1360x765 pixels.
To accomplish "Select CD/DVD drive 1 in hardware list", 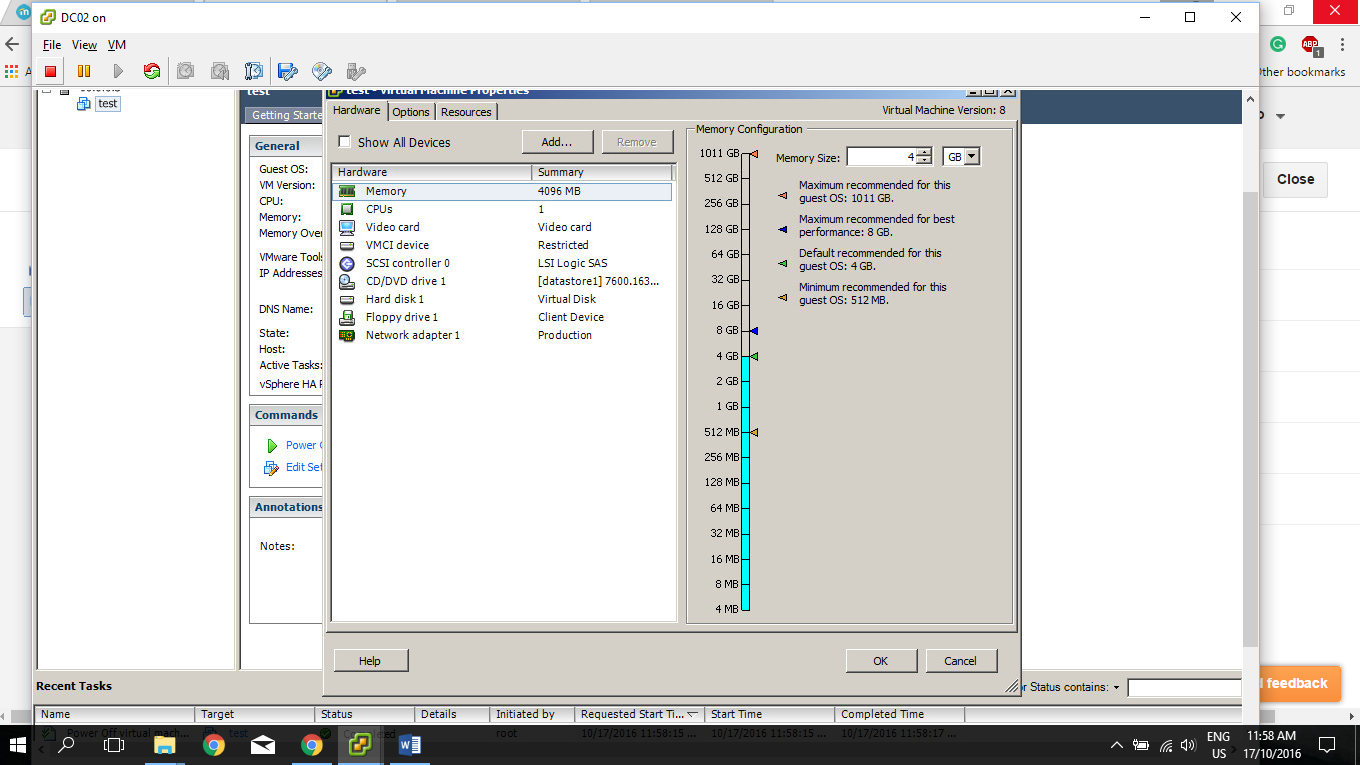I will click(x=502, y=281).
